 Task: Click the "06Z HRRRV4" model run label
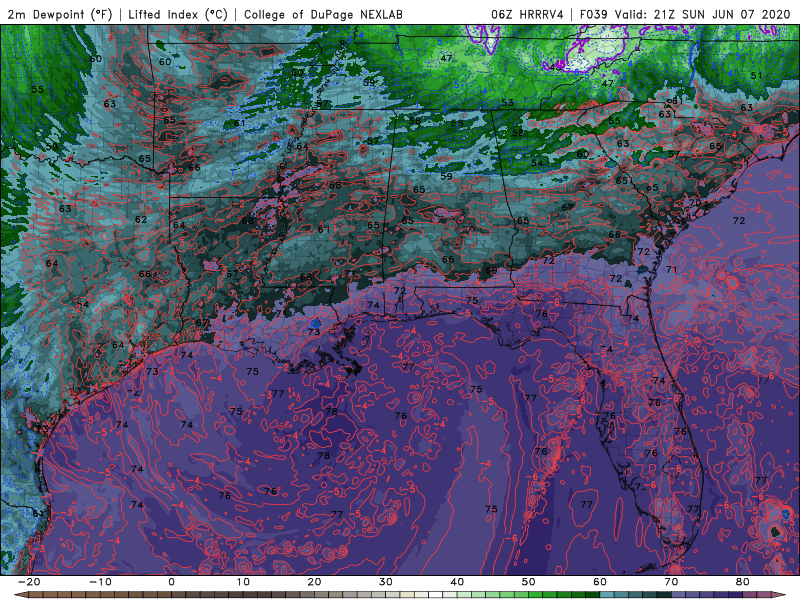pos(527,14)
